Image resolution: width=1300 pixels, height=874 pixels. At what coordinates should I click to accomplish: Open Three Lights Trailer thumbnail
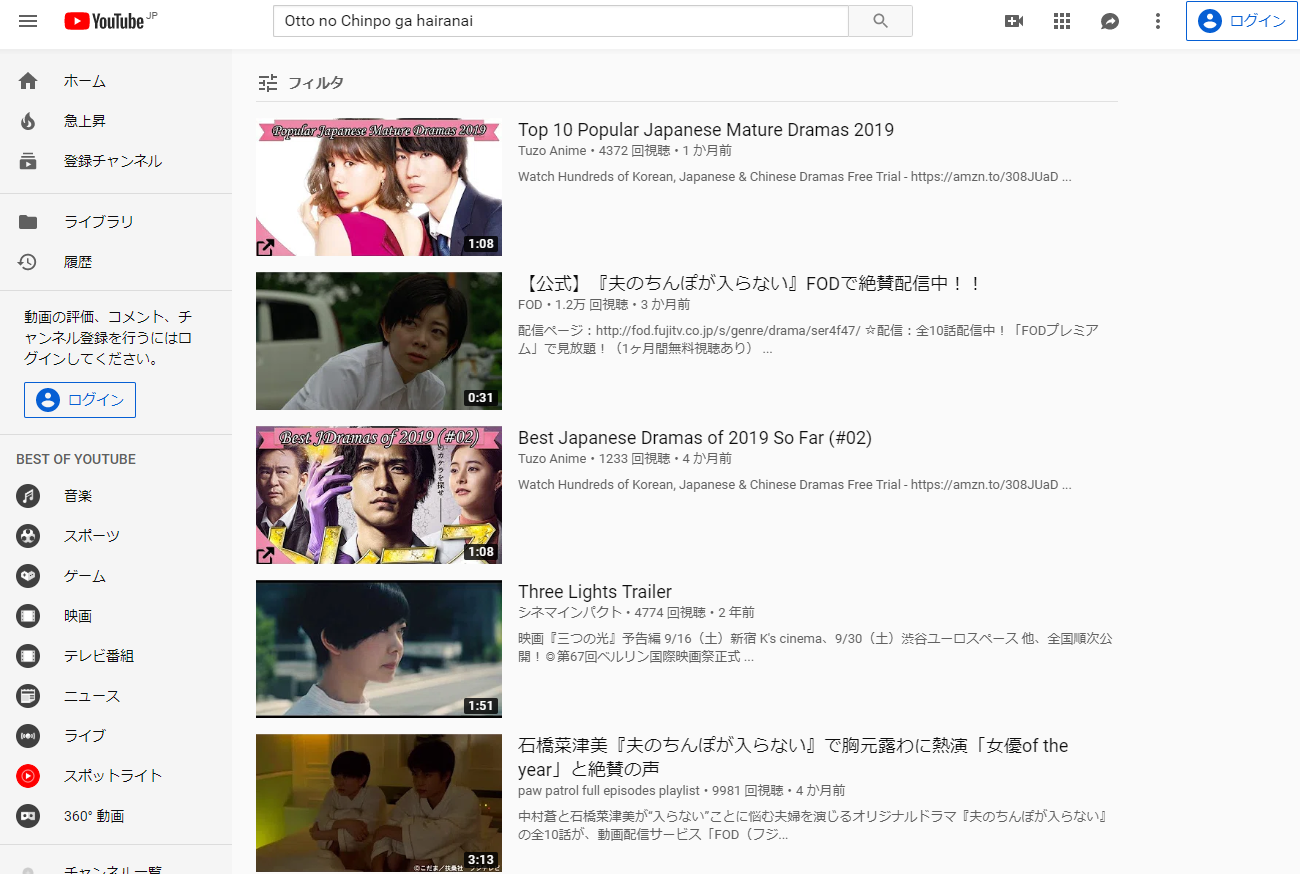click(x=379, y=649)
